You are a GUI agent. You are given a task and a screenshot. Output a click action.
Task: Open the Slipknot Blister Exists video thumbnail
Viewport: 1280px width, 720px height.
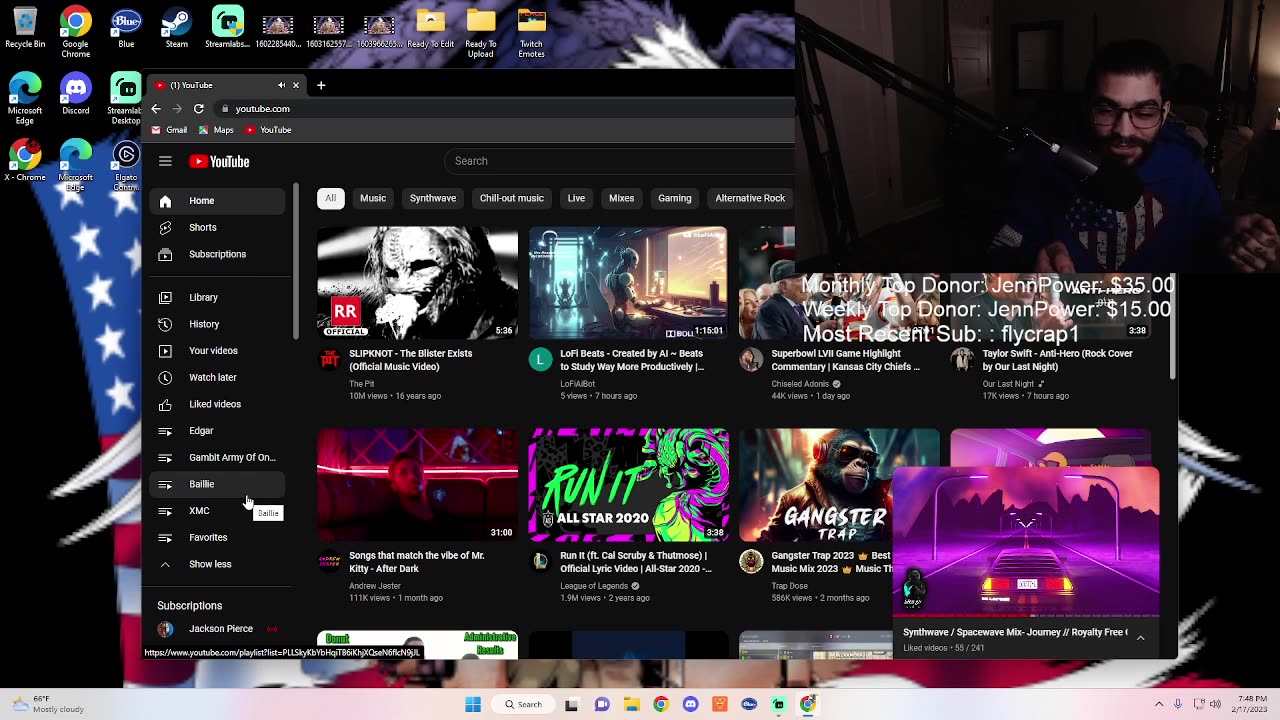[418, 283]
